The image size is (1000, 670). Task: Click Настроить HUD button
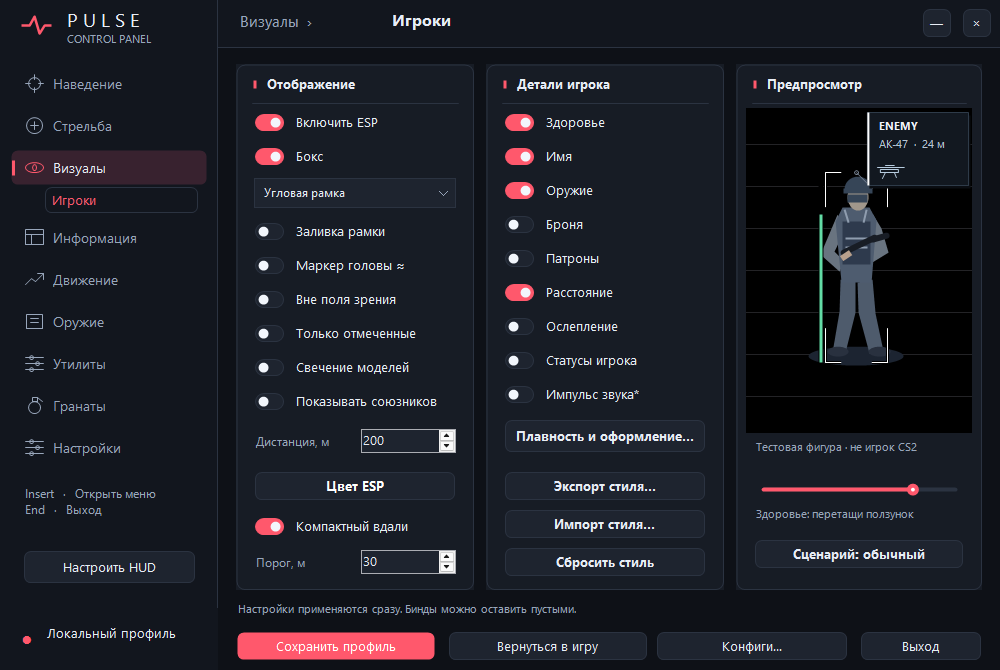tap(109, 567)
